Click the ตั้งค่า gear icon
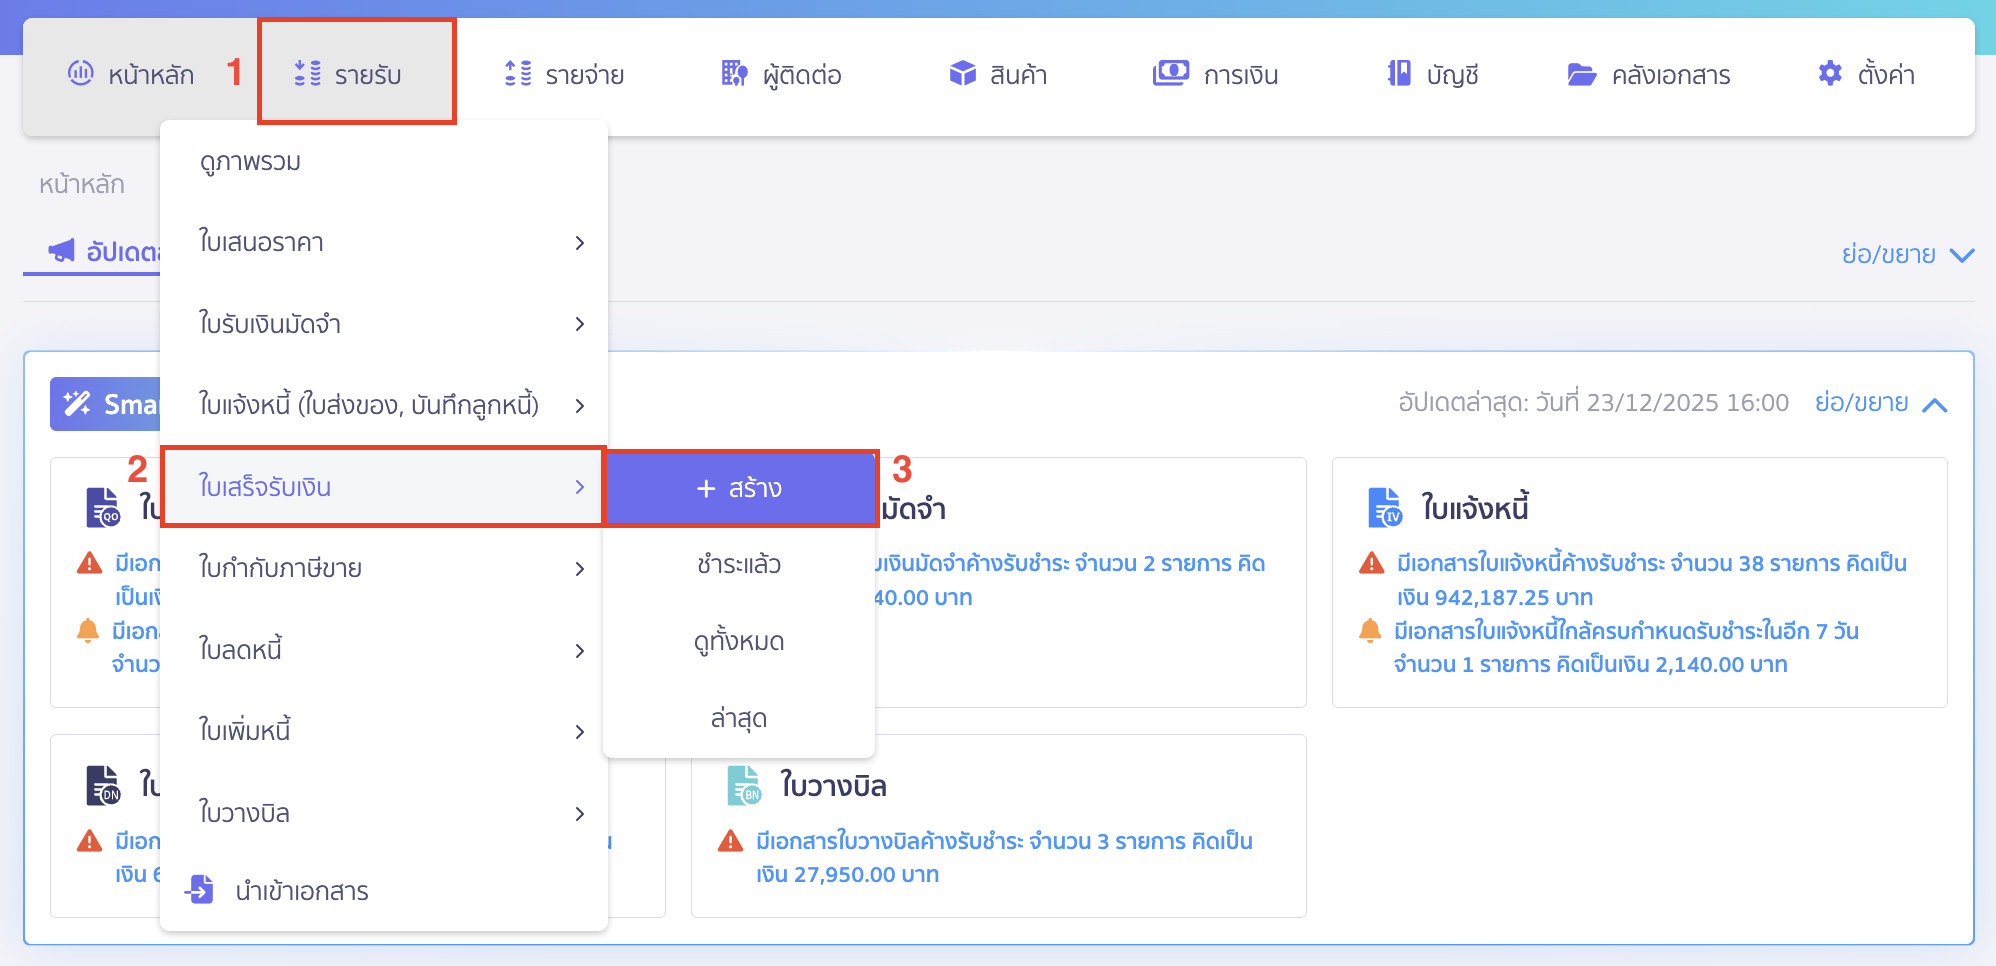Viewport: 1996px width, 966px height. tap(1829, 73)
